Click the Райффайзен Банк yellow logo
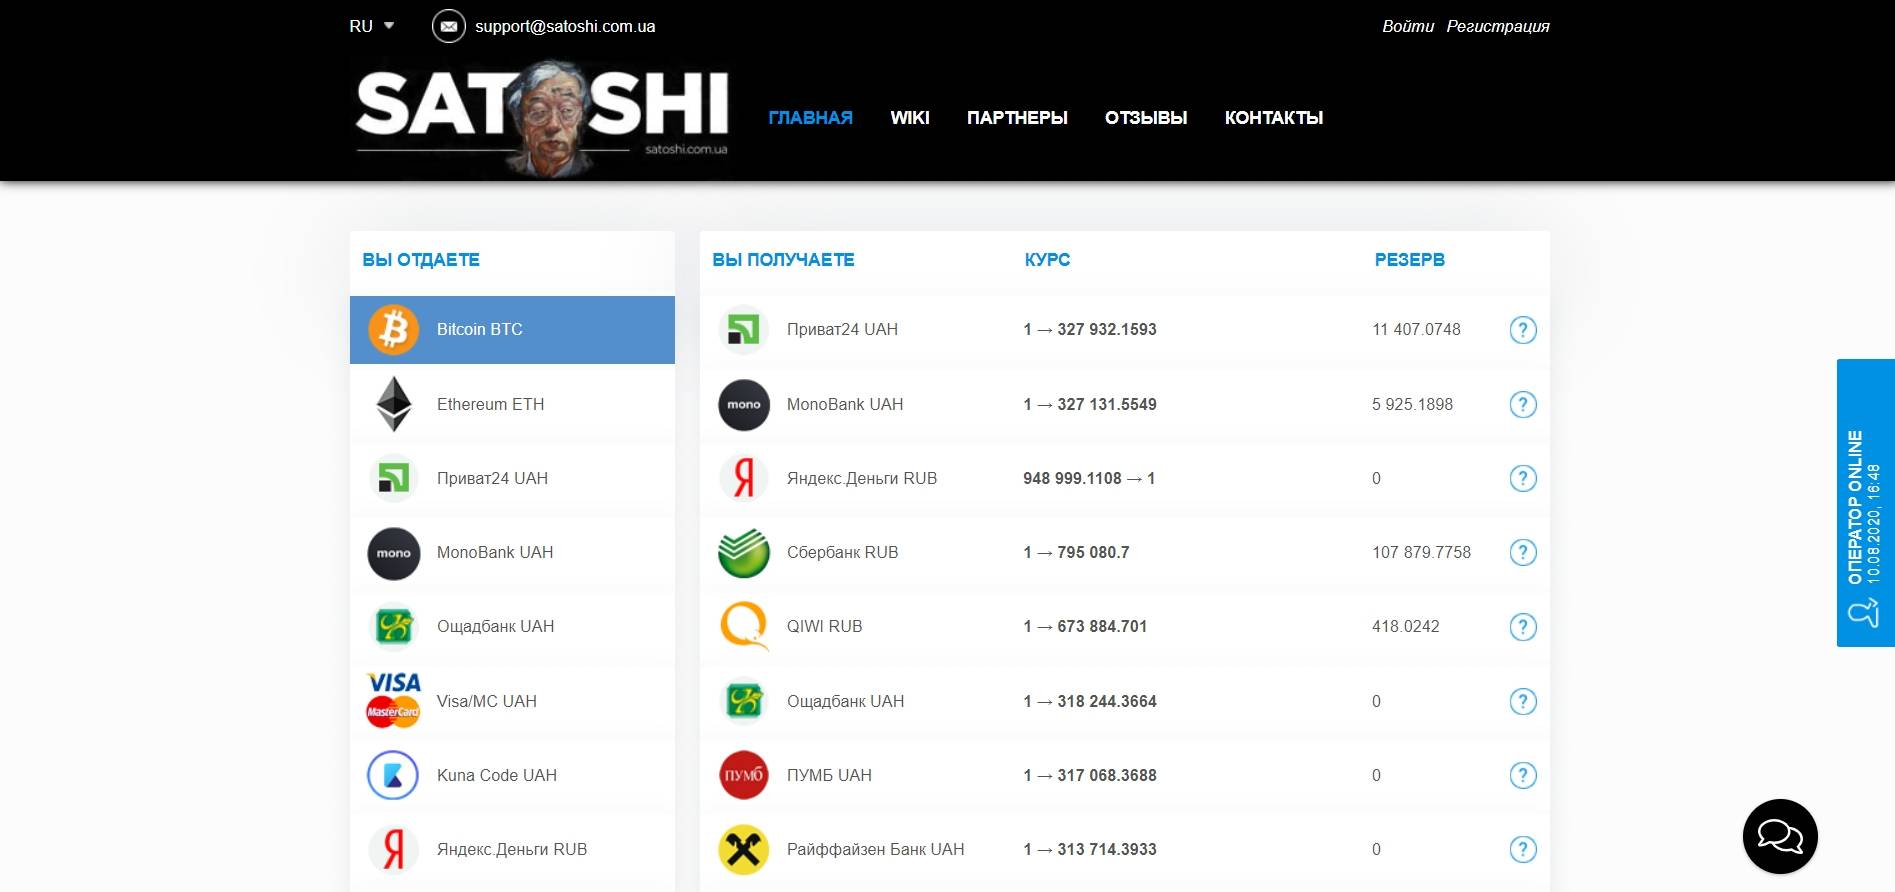1895x892 pixels. click(743, 849)
